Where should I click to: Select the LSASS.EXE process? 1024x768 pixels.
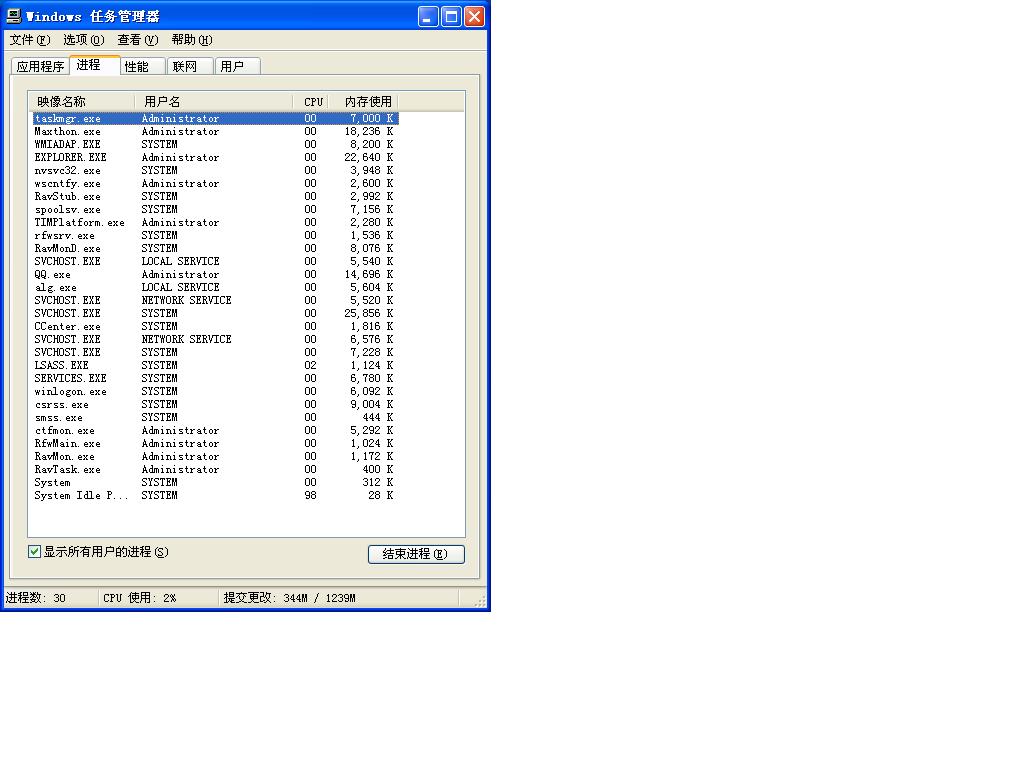click(216, 366)
